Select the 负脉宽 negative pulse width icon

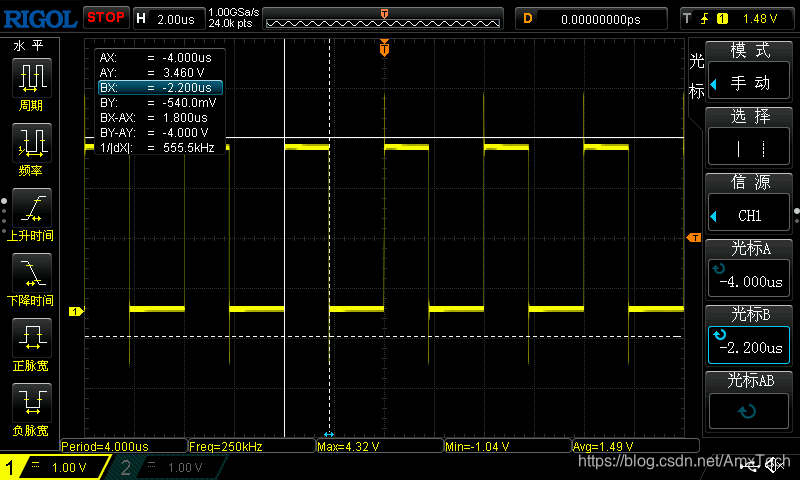(32, 403)
